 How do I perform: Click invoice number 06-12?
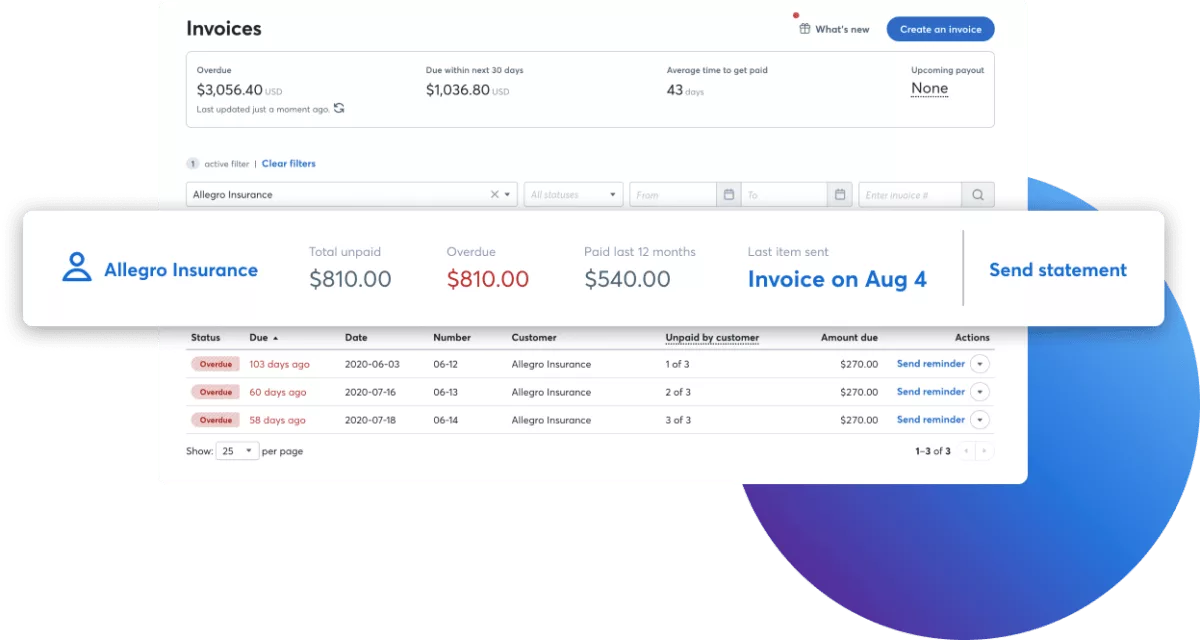click(446, 365)
